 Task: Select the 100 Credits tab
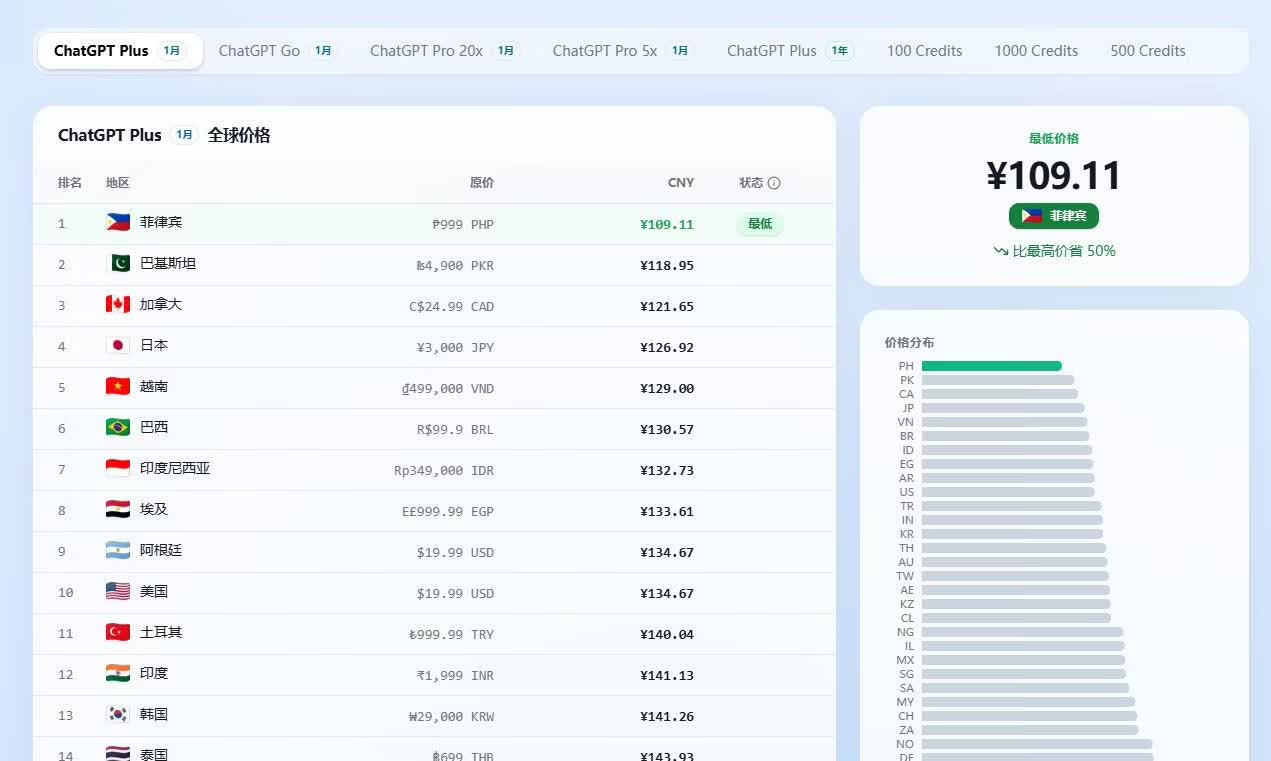coord(925,51)
